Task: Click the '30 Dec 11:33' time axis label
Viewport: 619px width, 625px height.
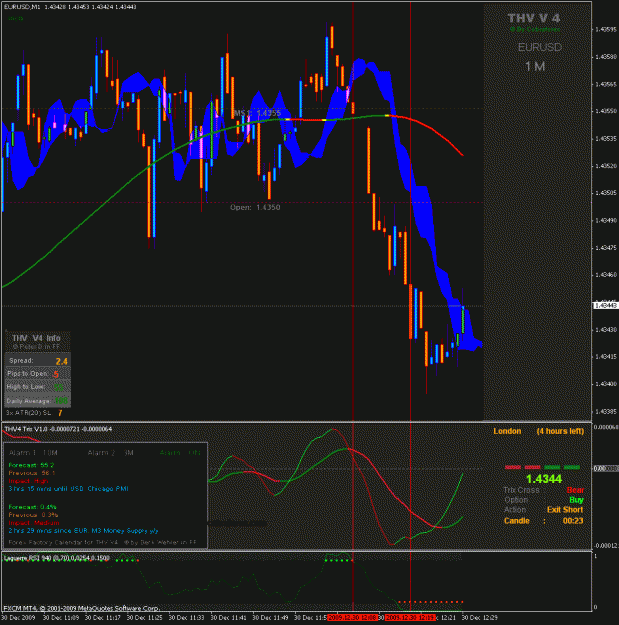Action: click(187, 618)
